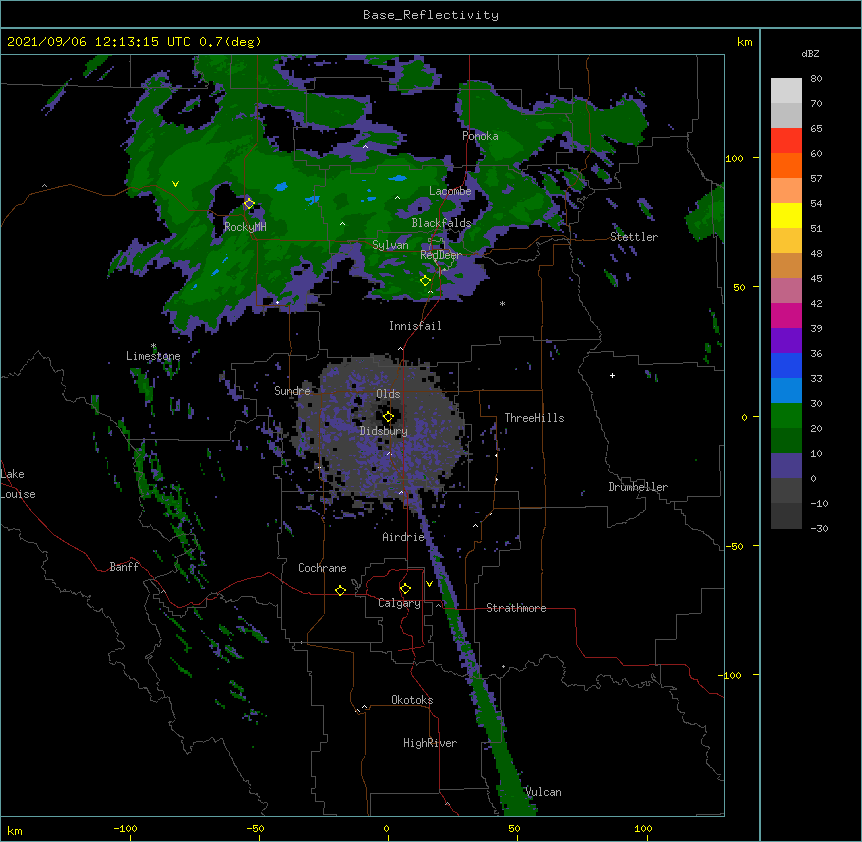Click the yellow V marker east of Calgary
This screenshot has width=862, height=842.
click(x=429, y=584)
